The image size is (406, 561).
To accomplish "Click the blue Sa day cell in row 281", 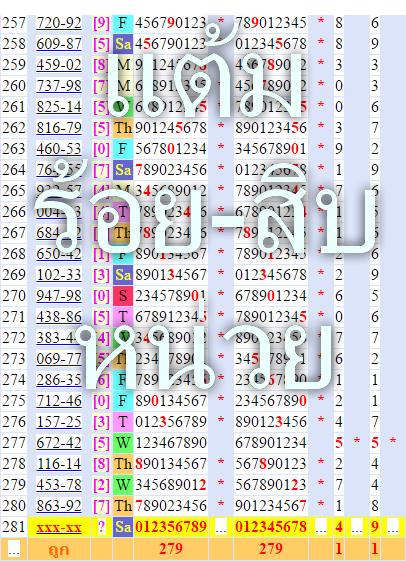I will coord(123,527).
